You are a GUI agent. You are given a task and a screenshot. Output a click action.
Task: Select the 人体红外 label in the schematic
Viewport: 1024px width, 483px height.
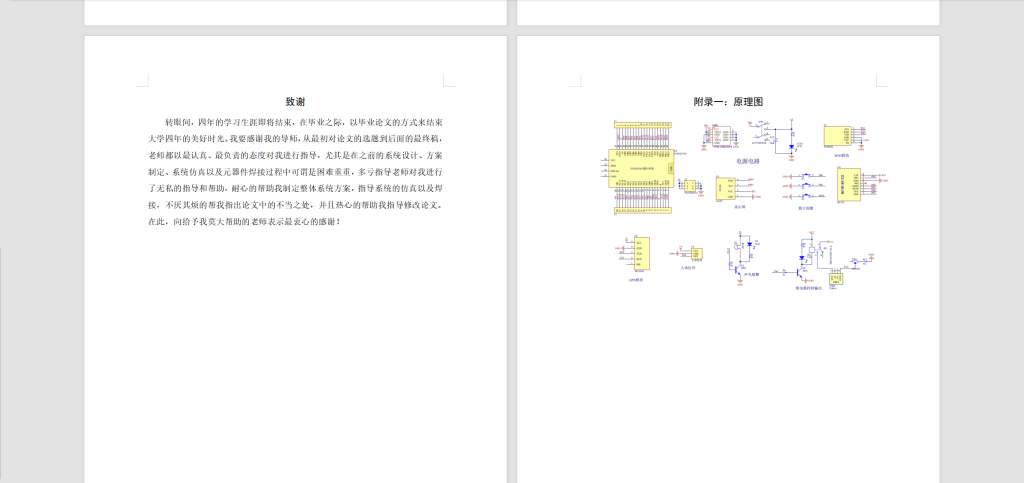pos(688,268)
